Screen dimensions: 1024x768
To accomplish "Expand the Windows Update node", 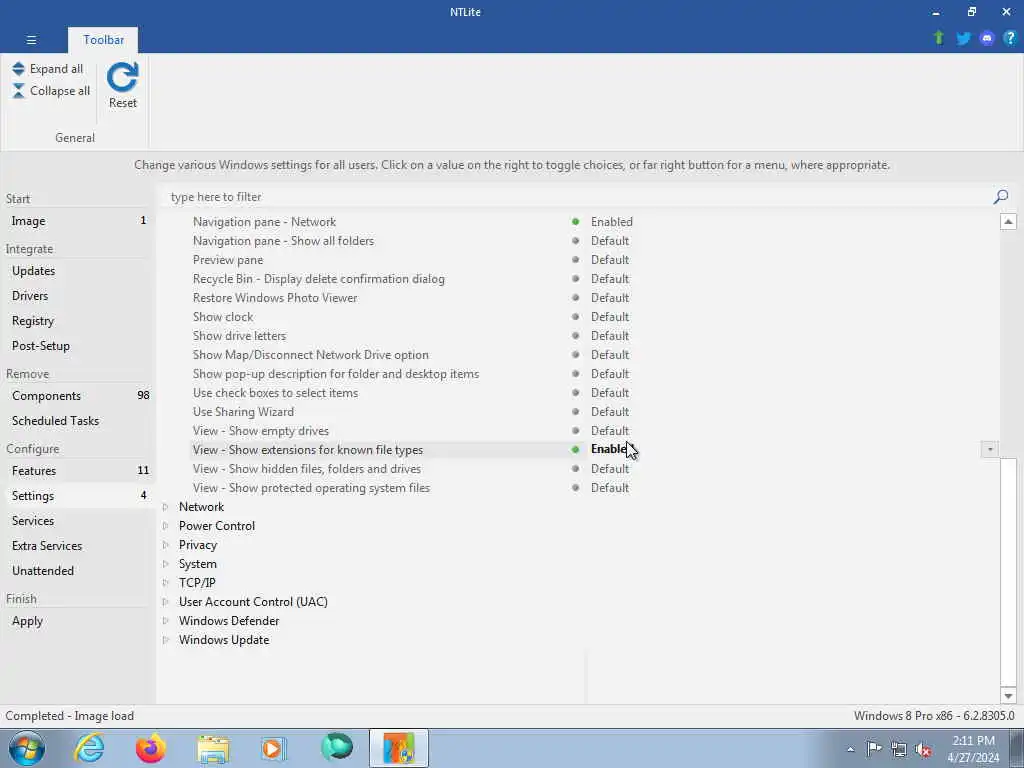I will tap(165, 639).
